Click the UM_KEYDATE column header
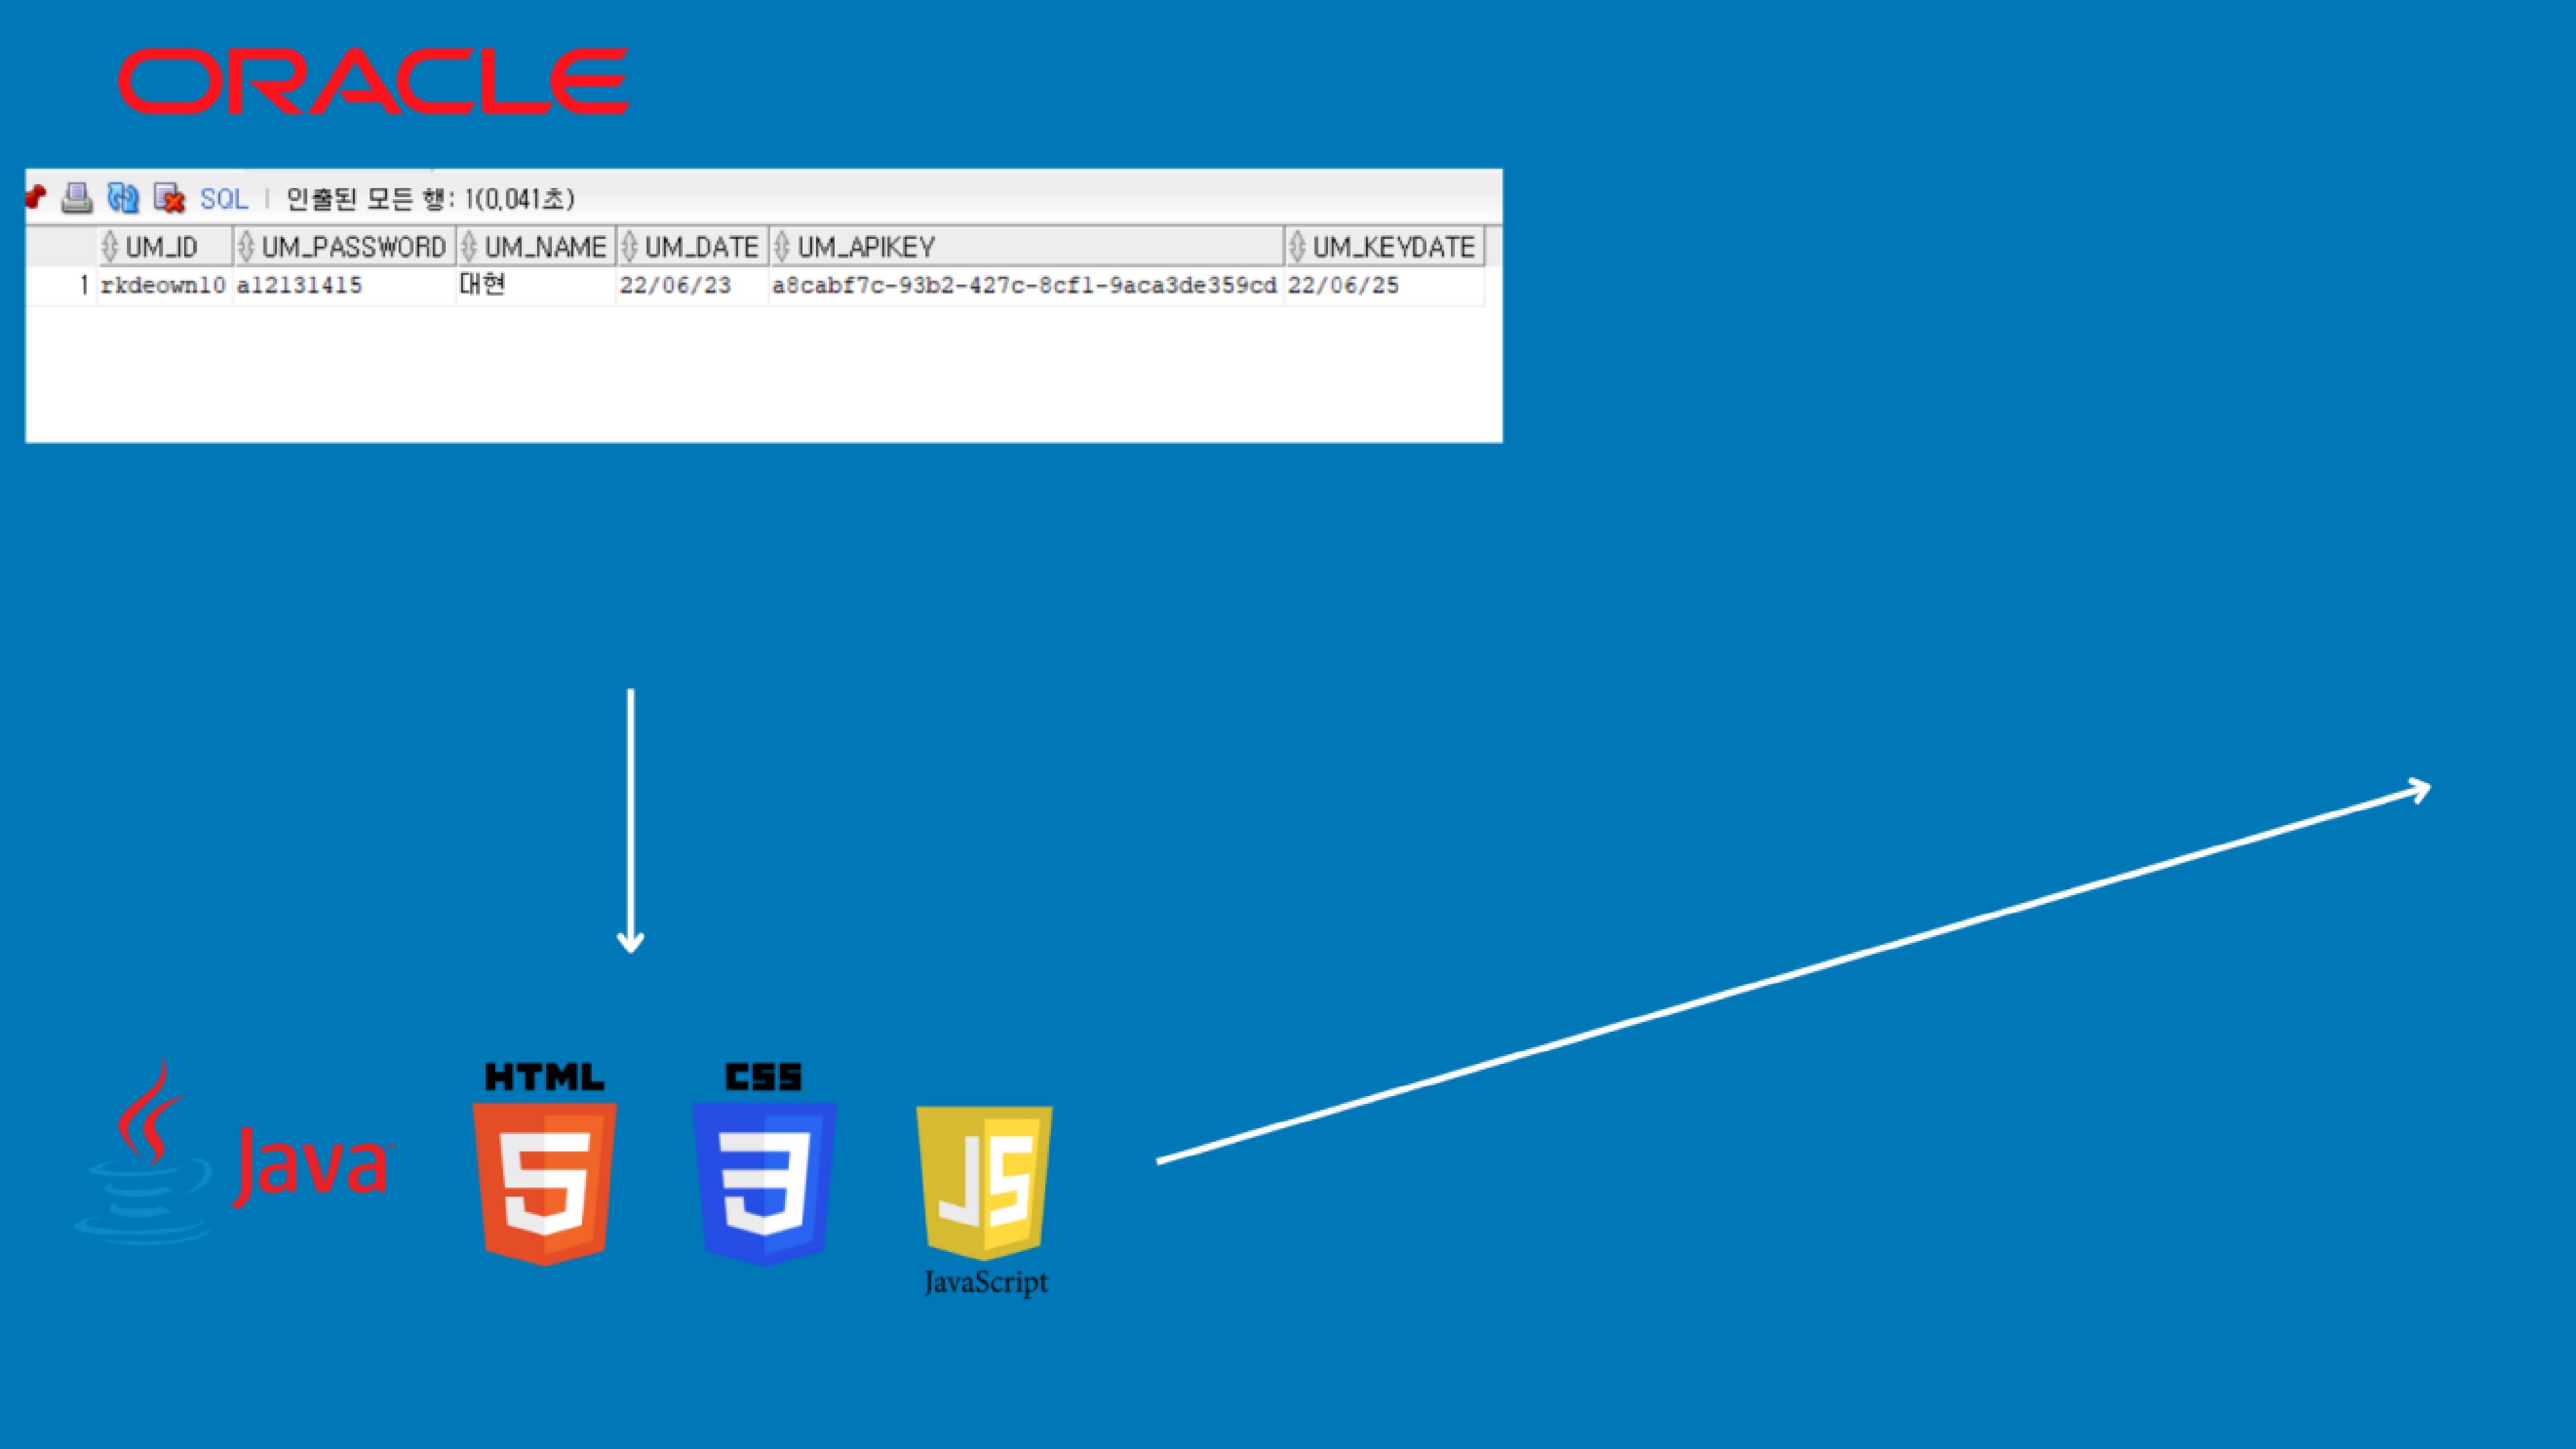 [1393, 247]
